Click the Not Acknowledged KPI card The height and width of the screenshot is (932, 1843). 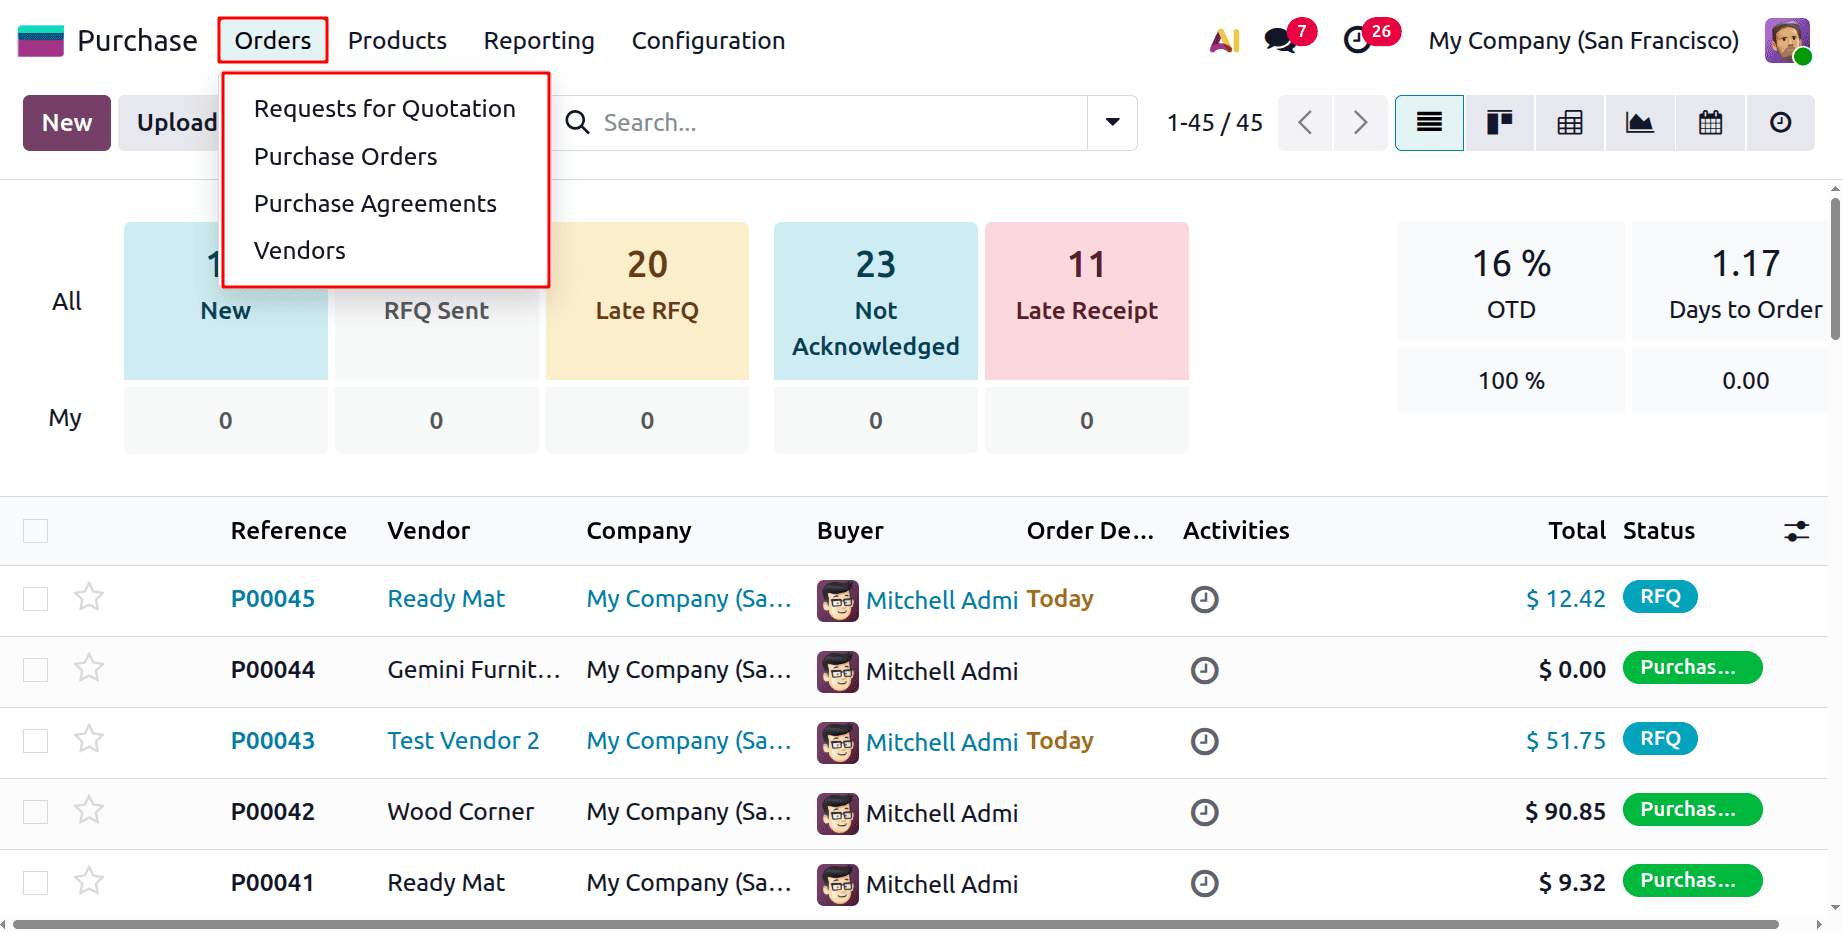coord(875,300)
